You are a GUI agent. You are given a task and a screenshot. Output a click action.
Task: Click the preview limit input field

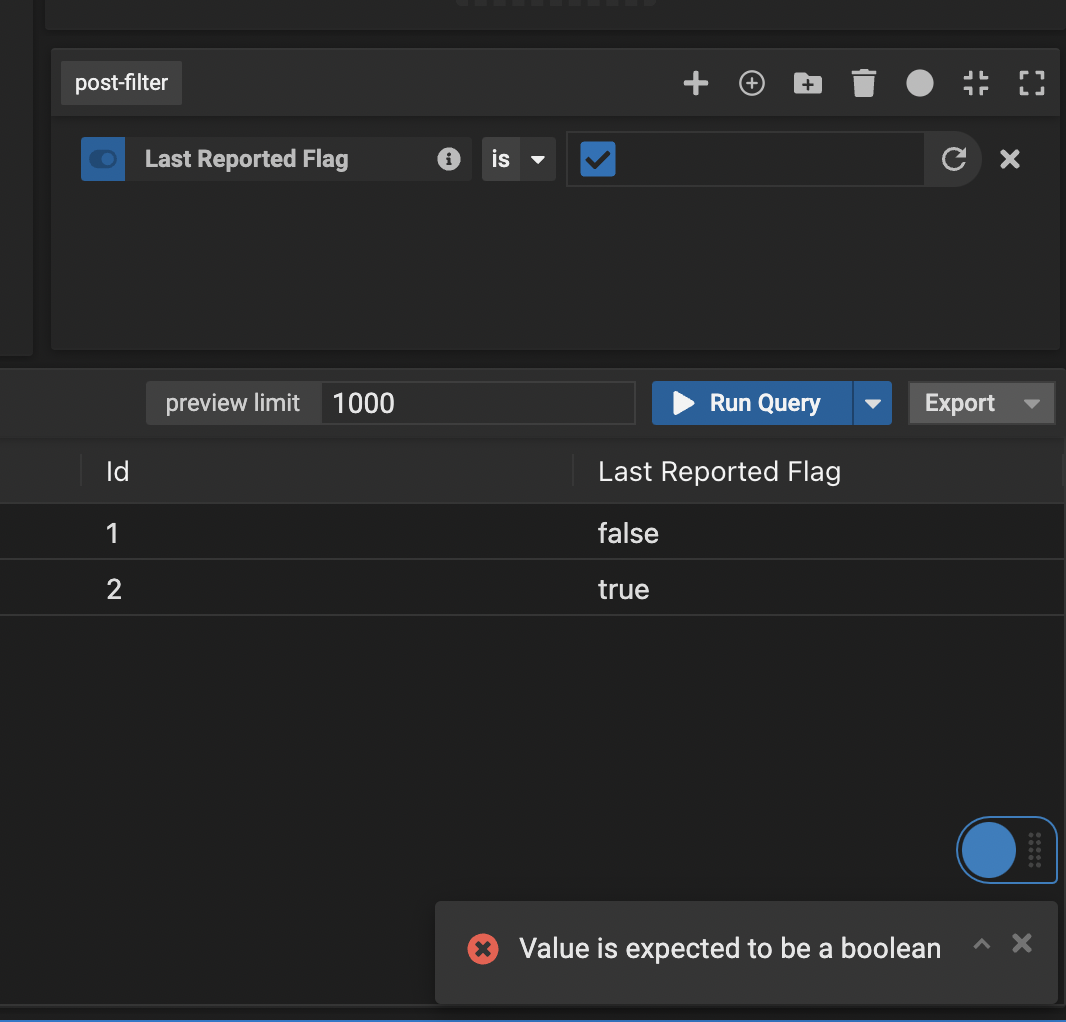[x=477, y=403]
